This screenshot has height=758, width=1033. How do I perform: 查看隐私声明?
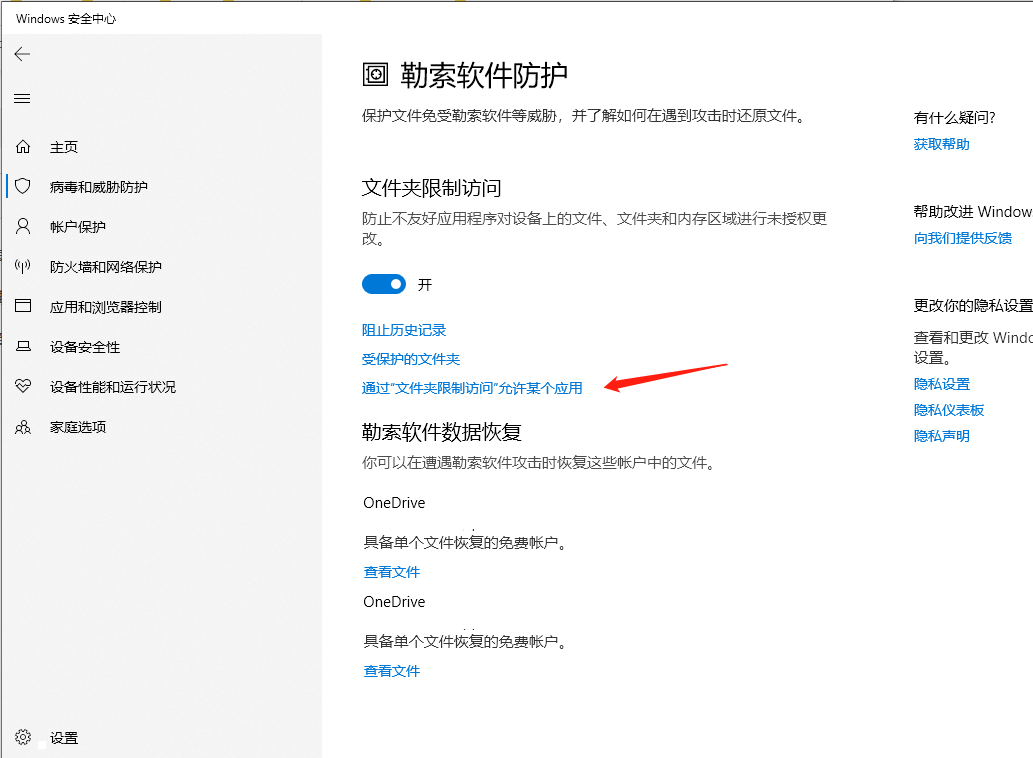(941, 435)
